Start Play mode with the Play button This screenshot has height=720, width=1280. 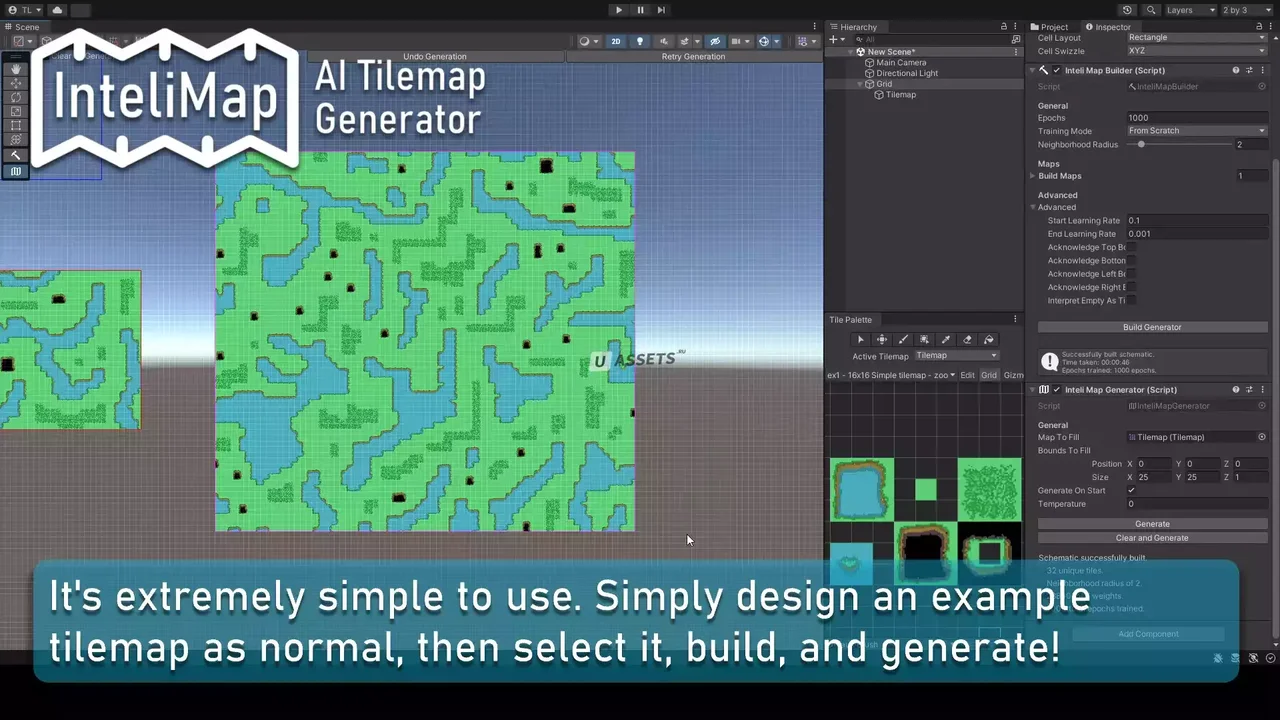[618, 10]
